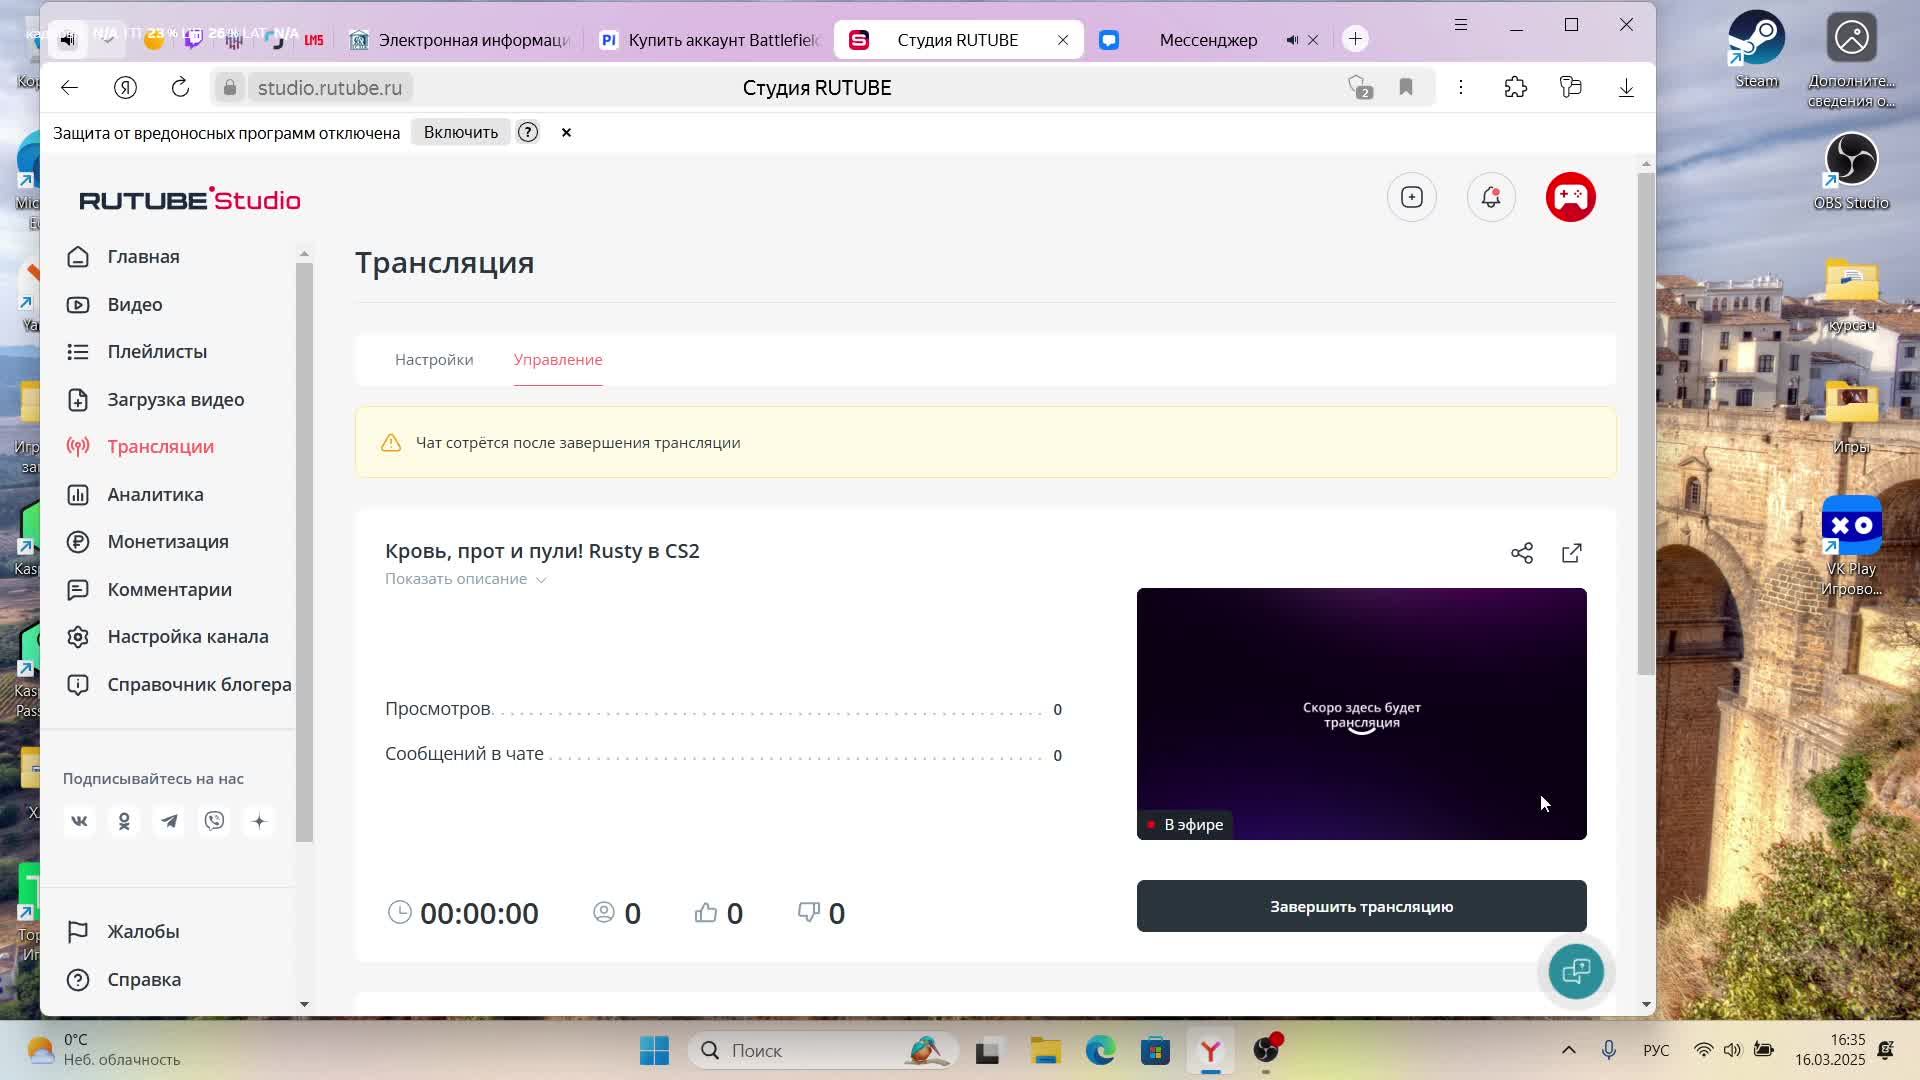This screenshot has height=1080, width=1920.
Task: Open Комментарии in the sidebar
Action: (149, 590)
